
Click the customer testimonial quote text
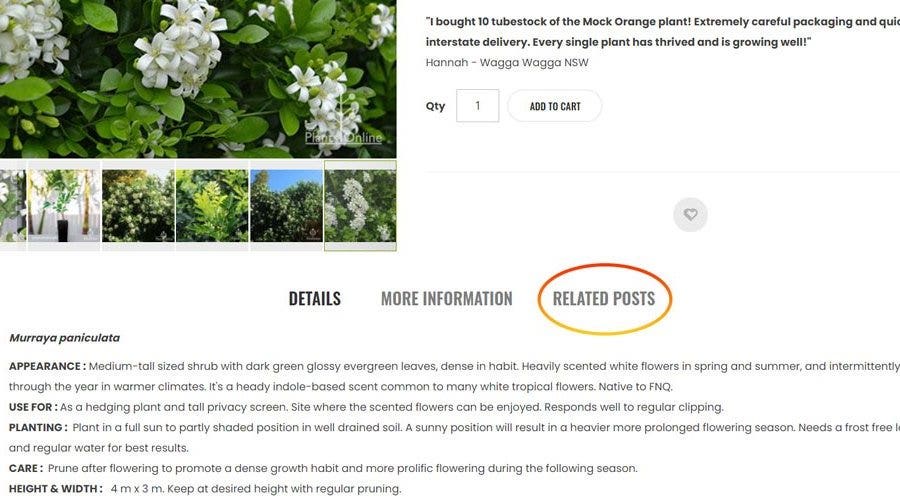coord(662,32)
